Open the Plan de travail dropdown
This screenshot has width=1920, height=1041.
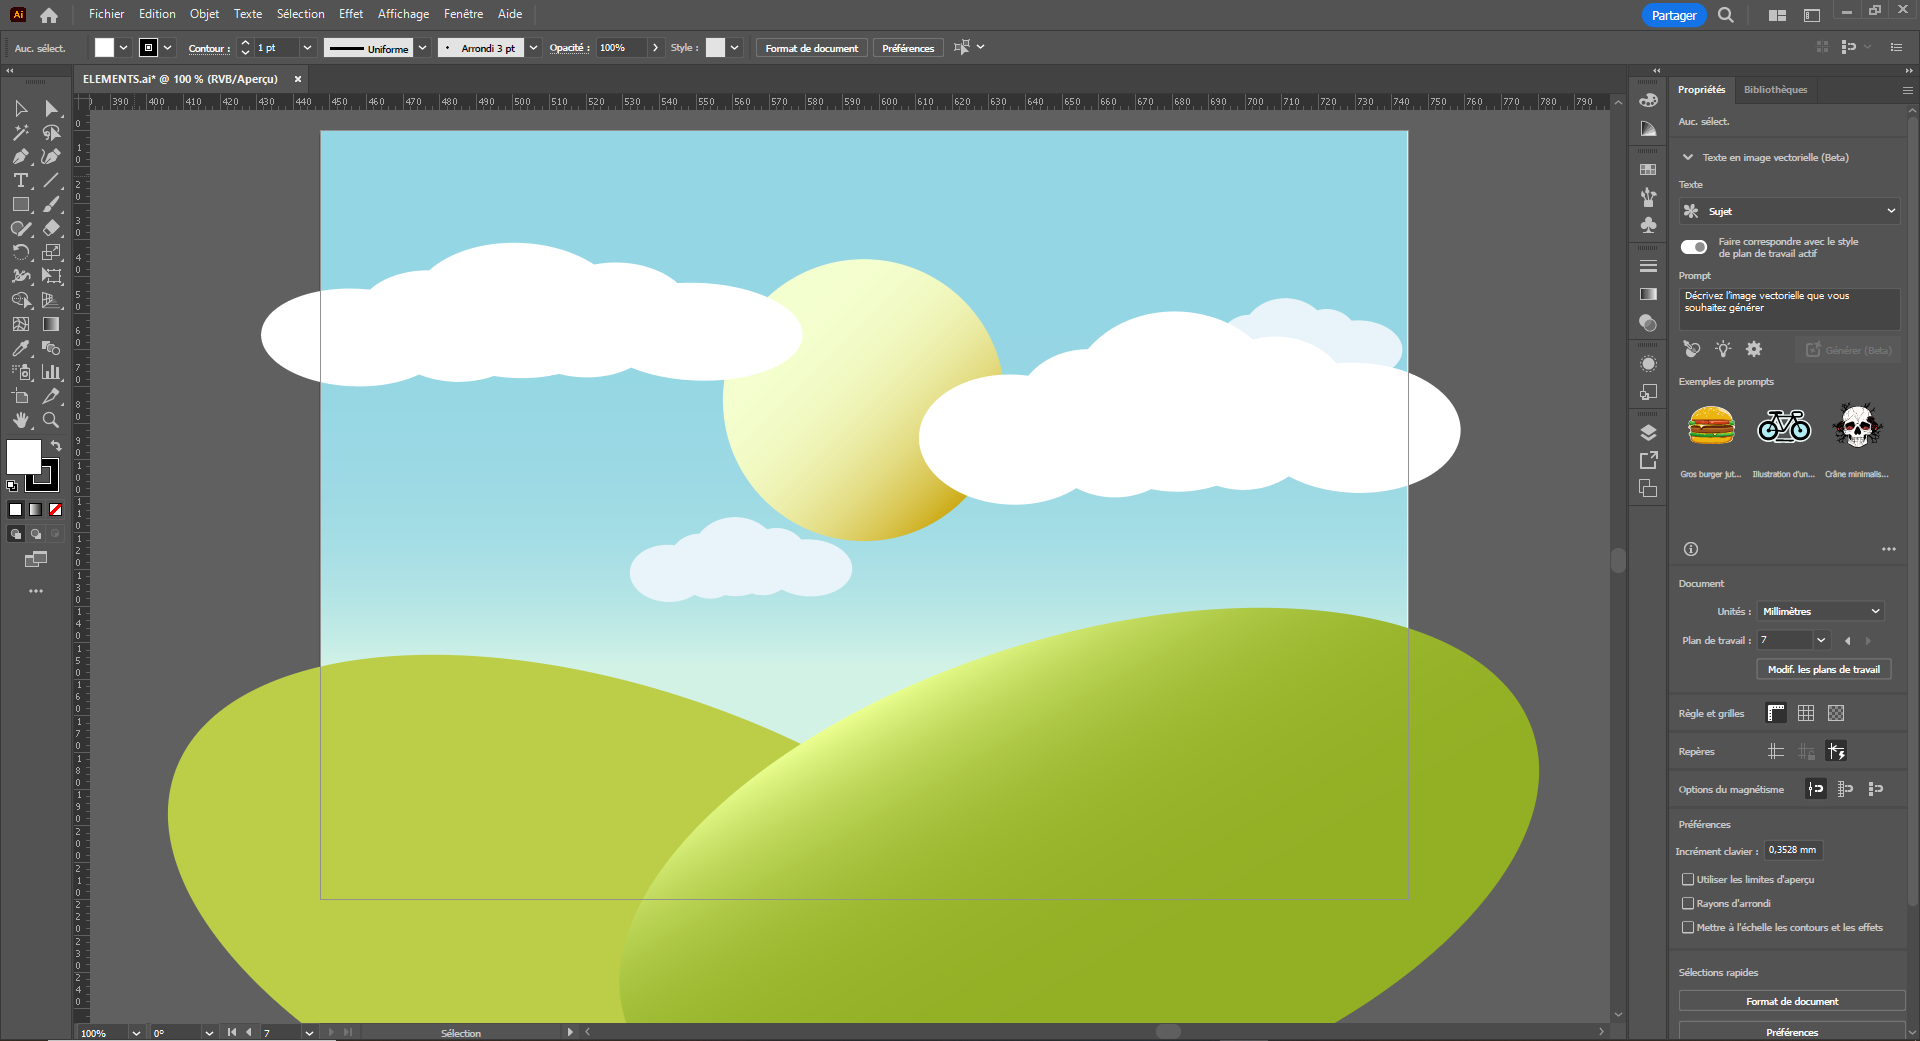pyautogui.click(x=1821, y=640)
